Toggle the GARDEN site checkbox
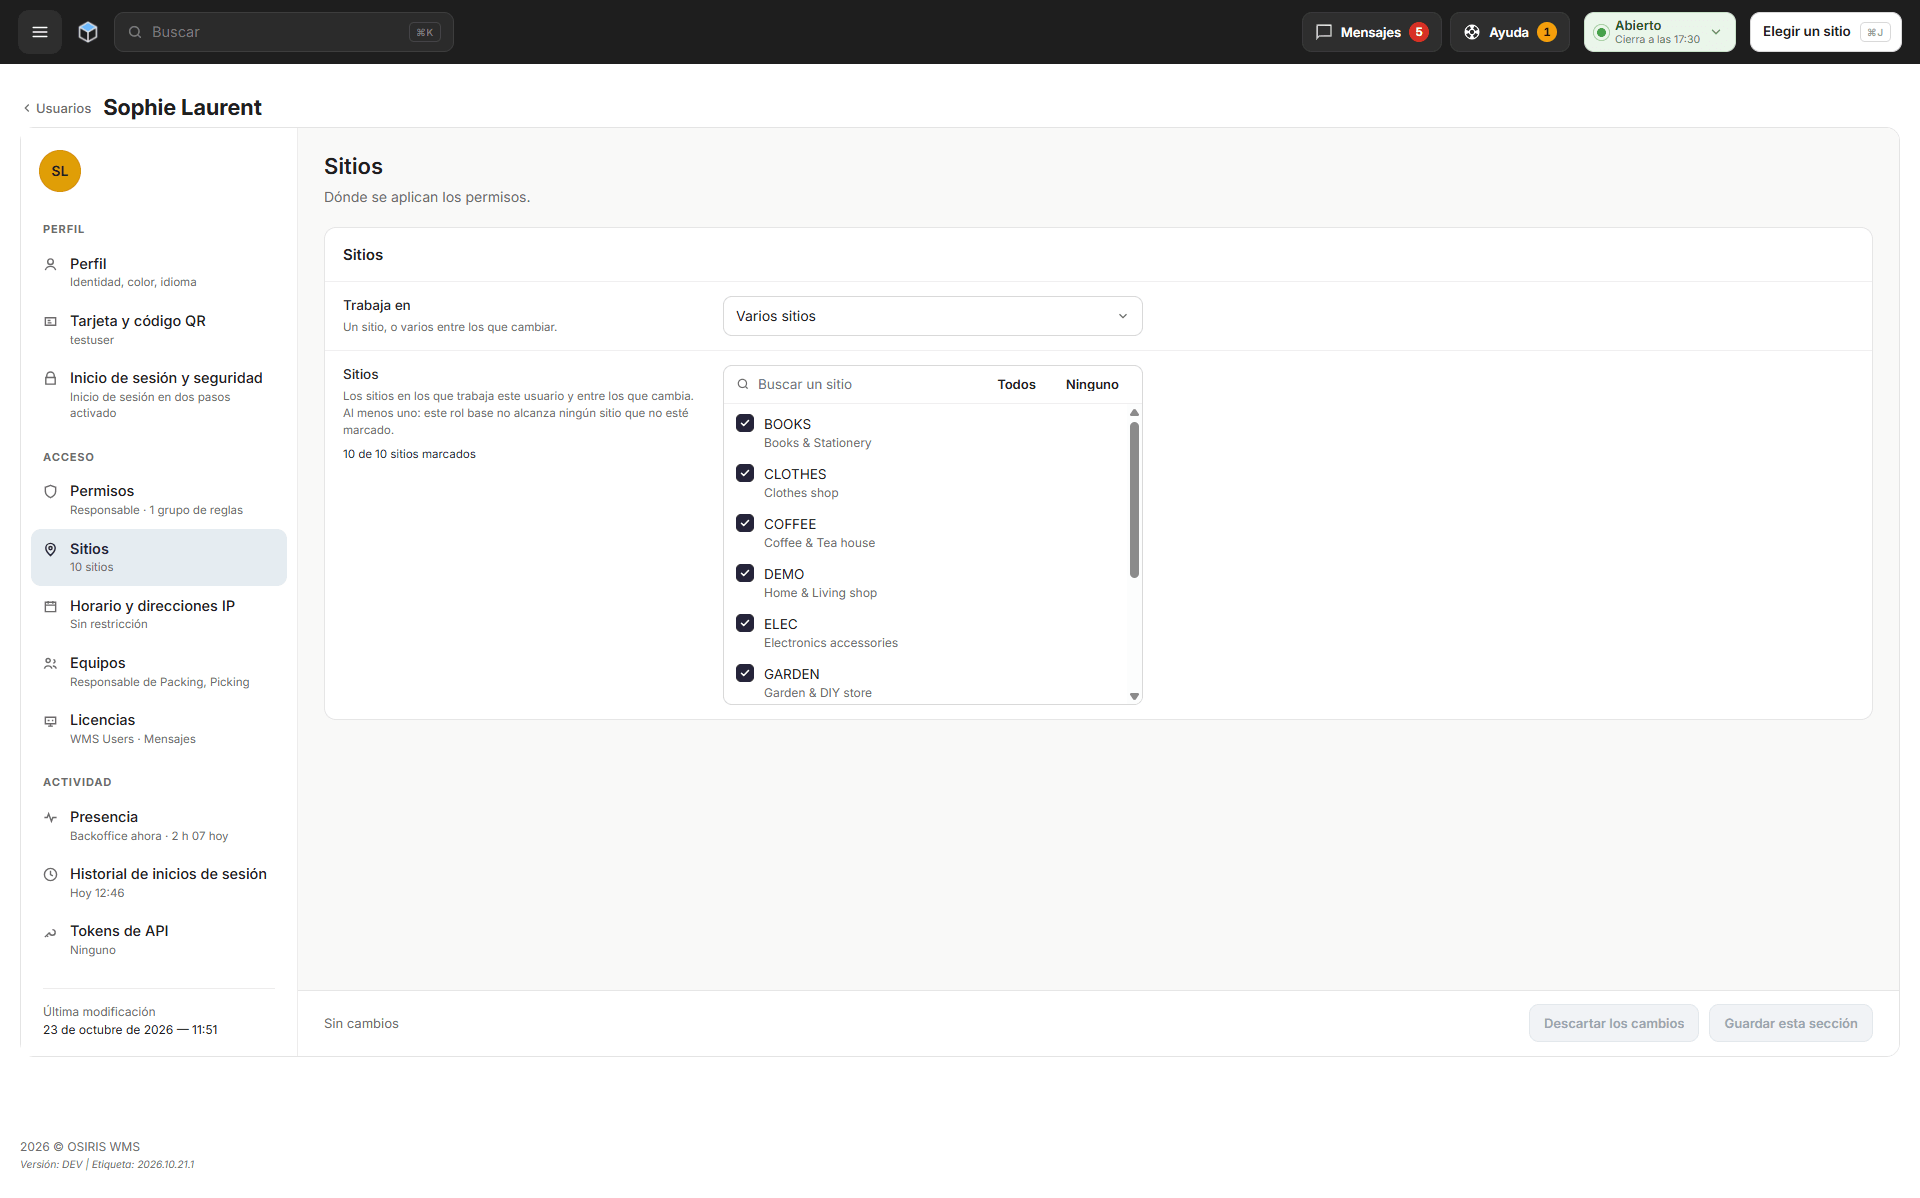This screenshot has height=1198, width=1920. pyautogui.click(x=745, y=673)
